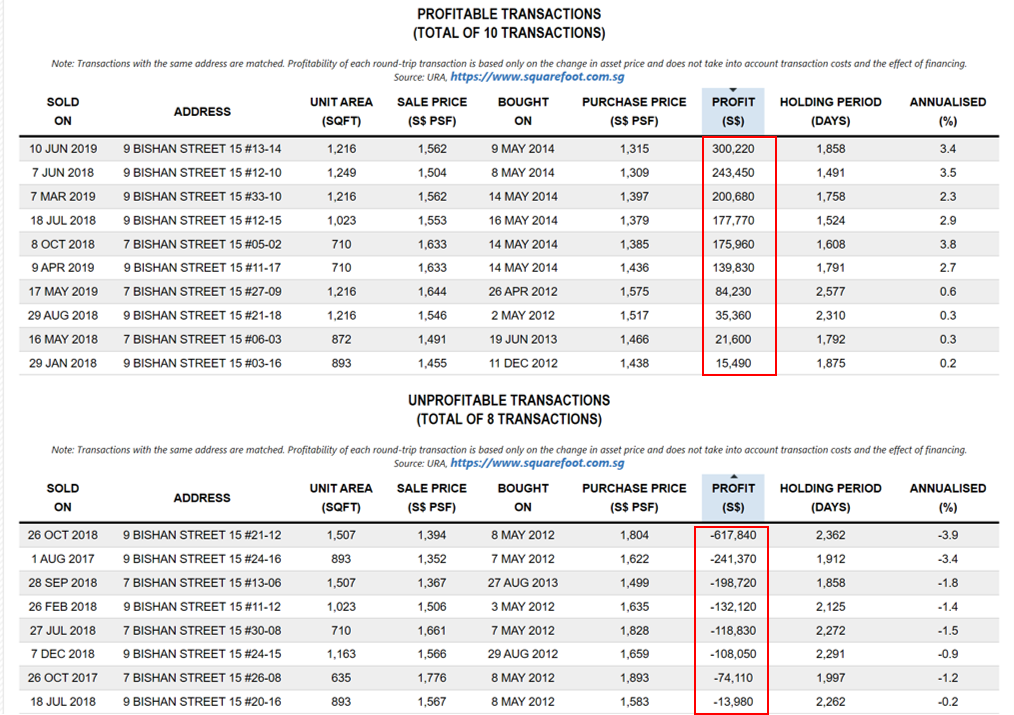The image size is (1014, 715).
Task: Click address 7 Bishan Street 15 #30-08
Action: (x=202, y=631)
